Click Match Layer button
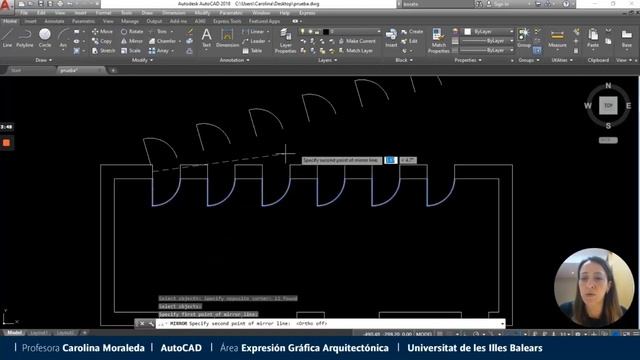Viewport: 640px width, 360px height. tap(356, 51)
